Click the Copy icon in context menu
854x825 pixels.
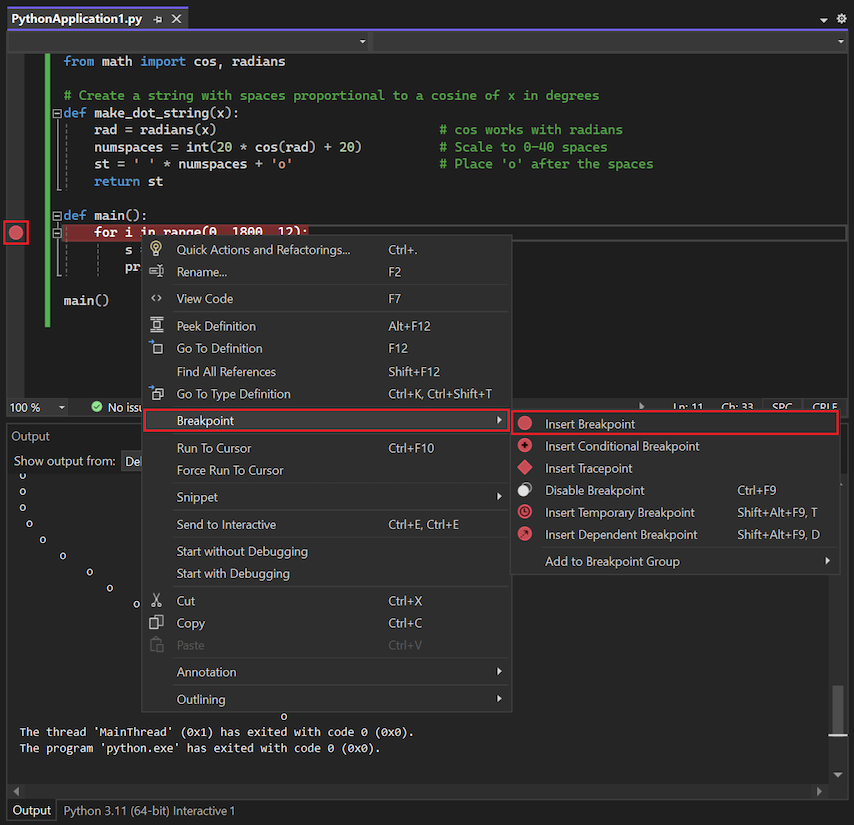[x=157, y=623]
